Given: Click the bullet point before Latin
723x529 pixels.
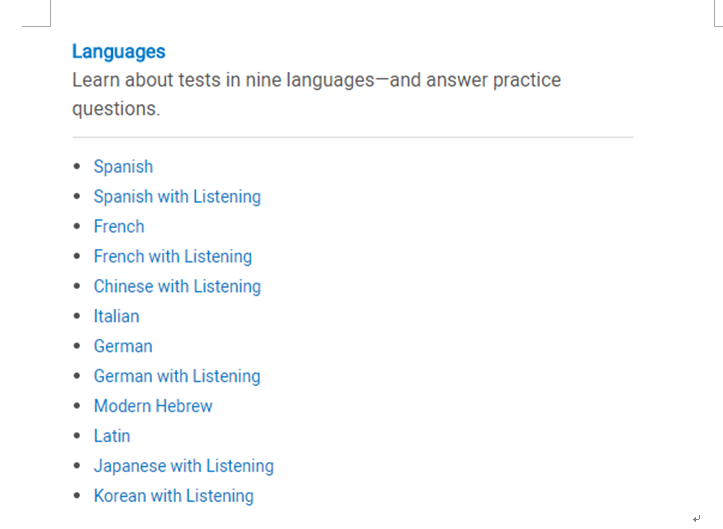Looking at the screenshot, I should (77, 435).
